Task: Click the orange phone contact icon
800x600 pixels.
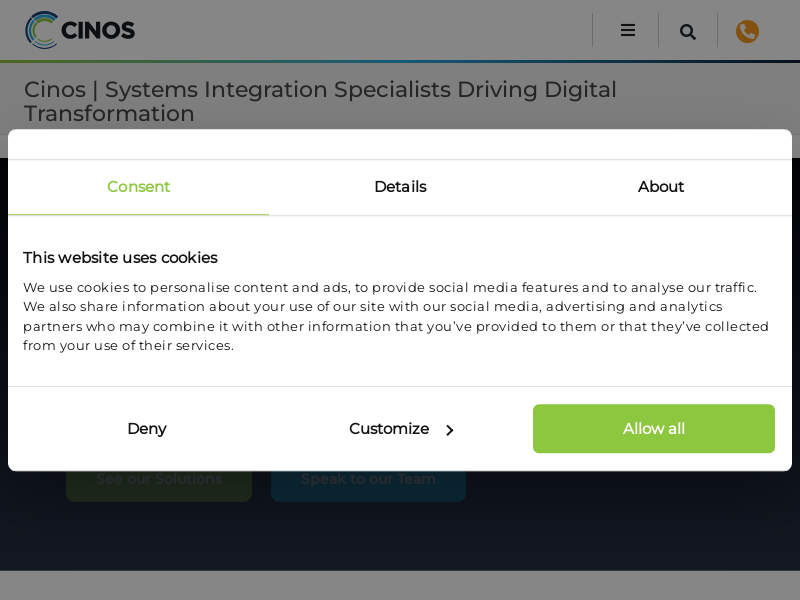Action: click(747, 31)
